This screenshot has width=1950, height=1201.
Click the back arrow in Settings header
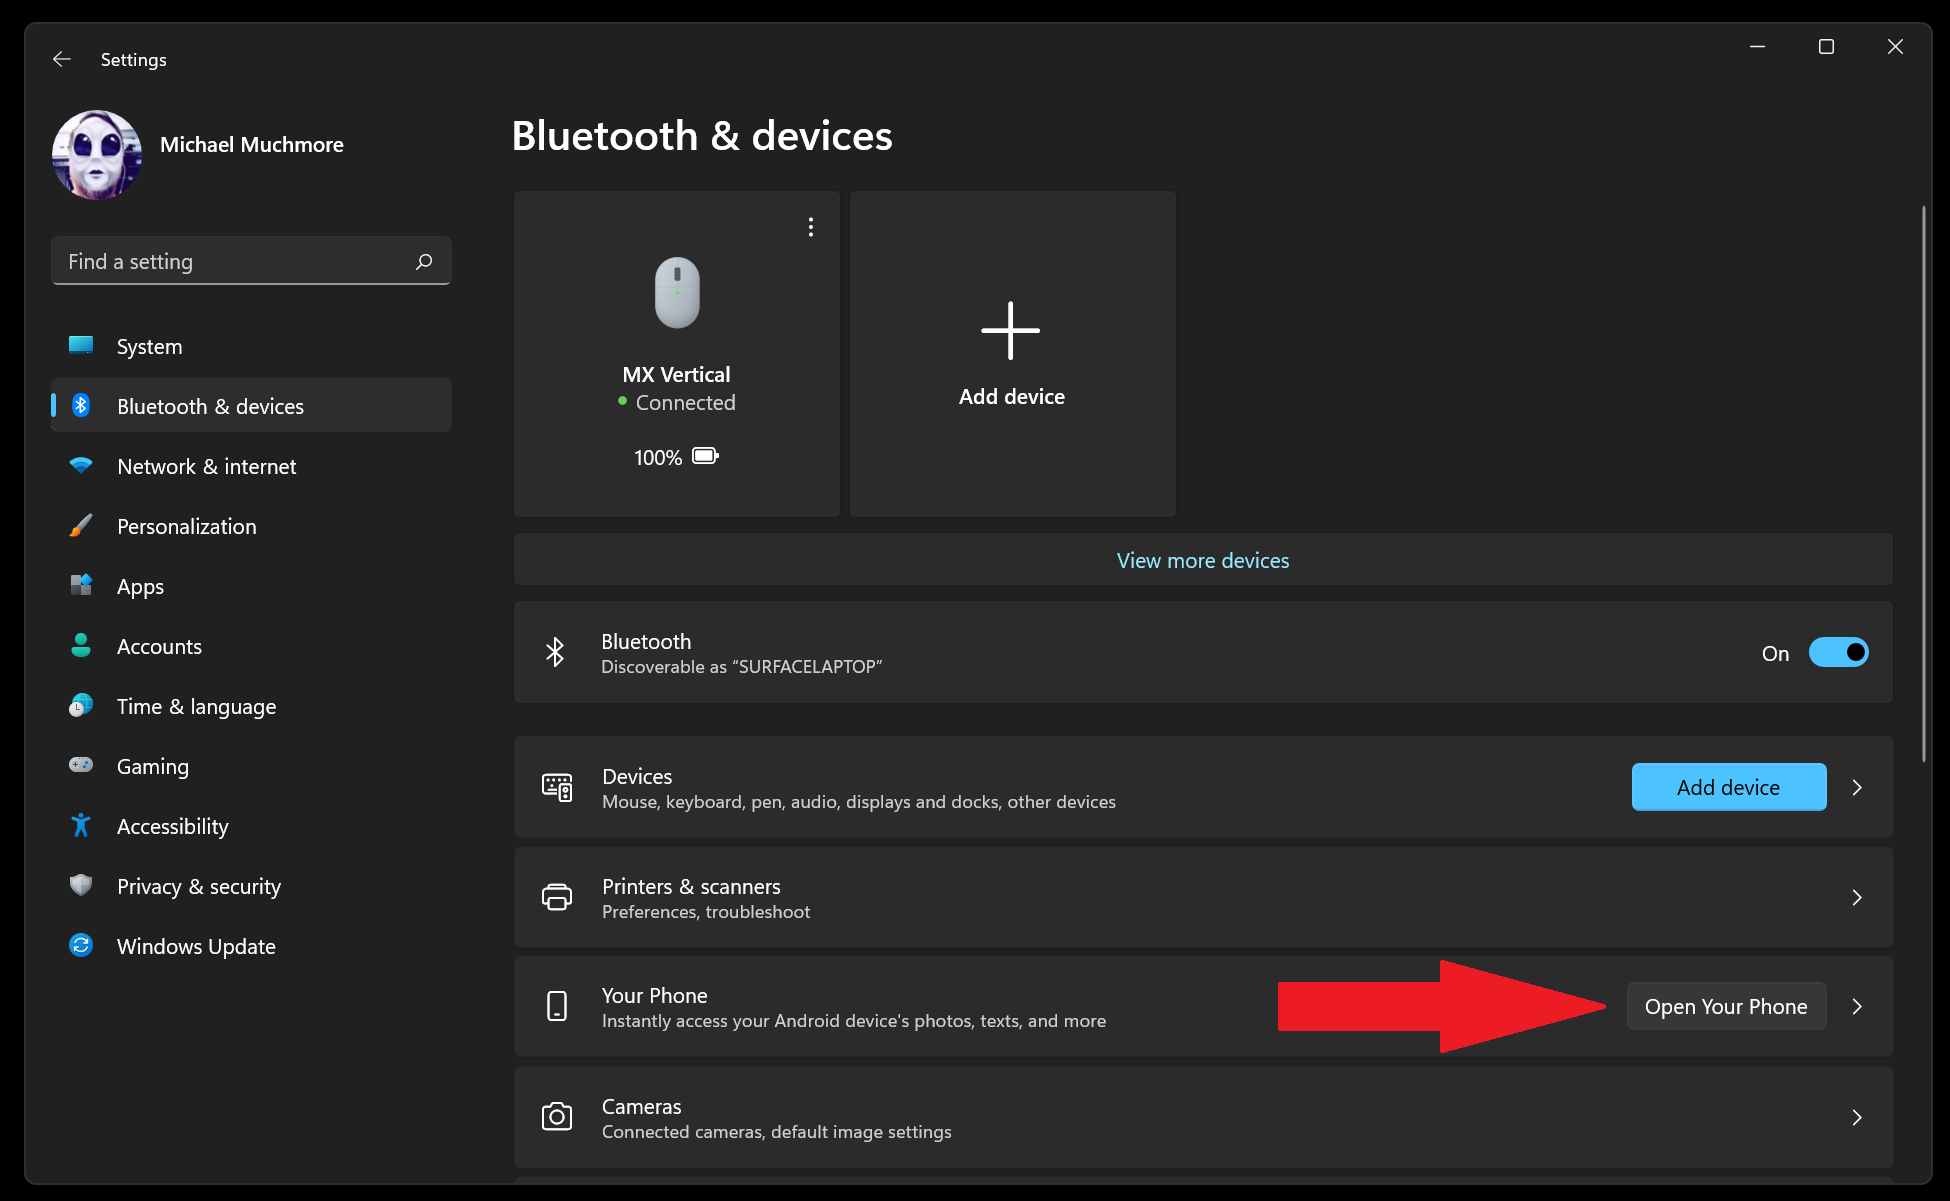pyautogui.click(x=62, y=59)
